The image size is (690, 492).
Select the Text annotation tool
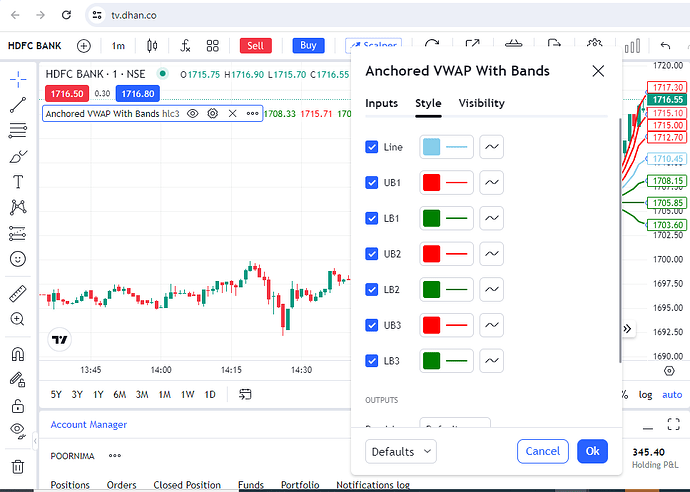click(18, 182)
